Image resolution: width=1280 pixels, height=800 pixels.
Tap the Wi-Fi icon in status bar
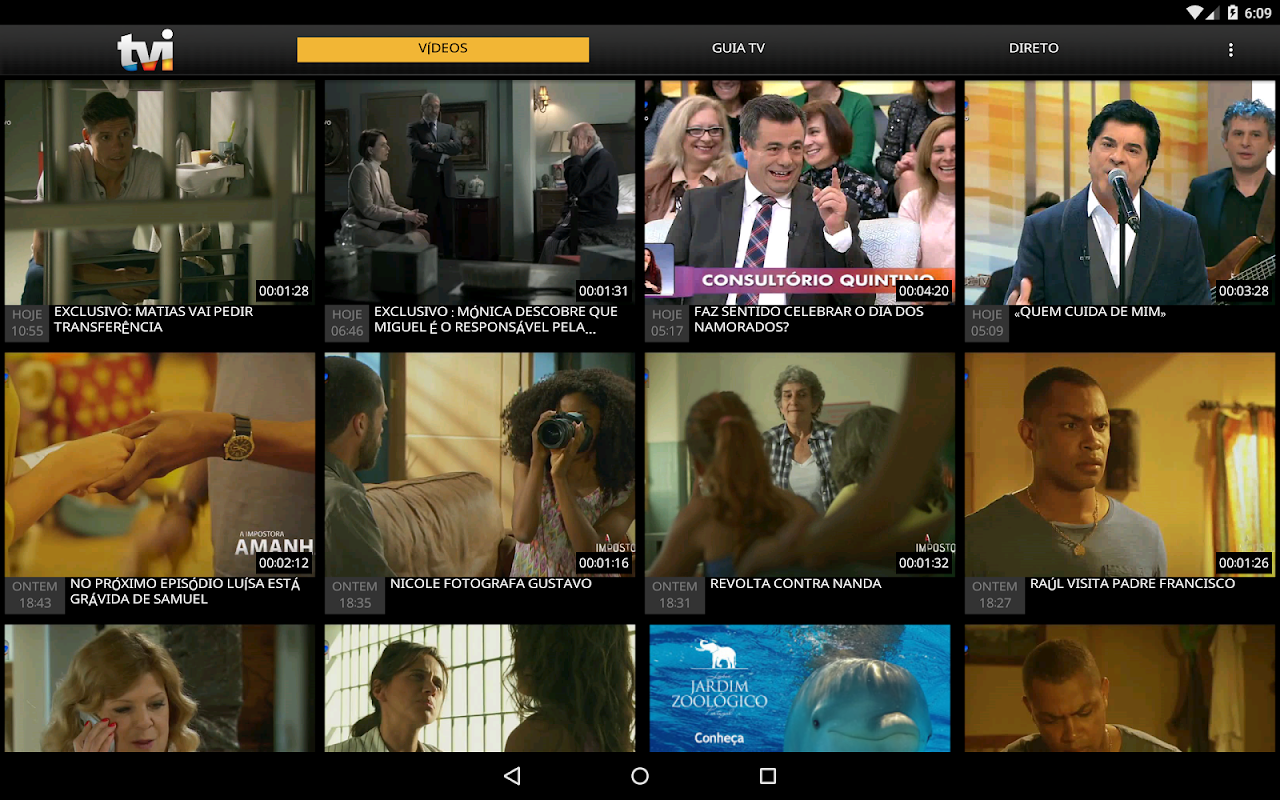[1196, 12]
